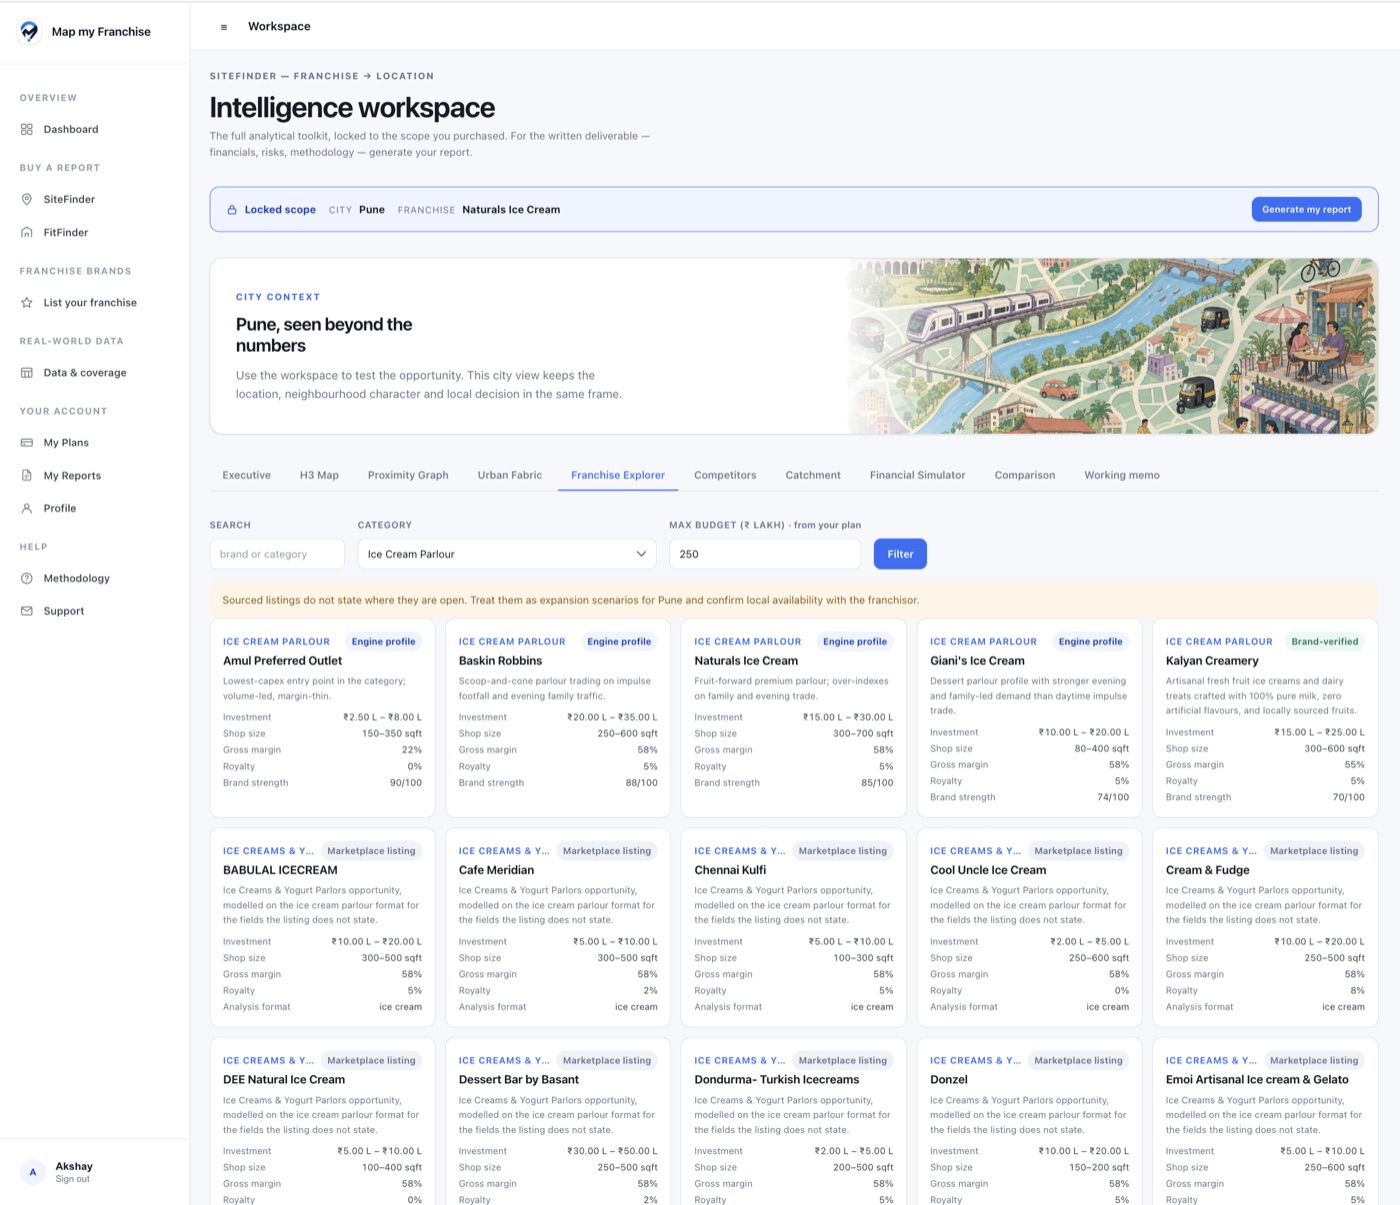Click the lock icon beside Locked scope
Image resolution: width=1400 pixels, height=1205 pixels.
pyautogui.click(x=232, y=210)
